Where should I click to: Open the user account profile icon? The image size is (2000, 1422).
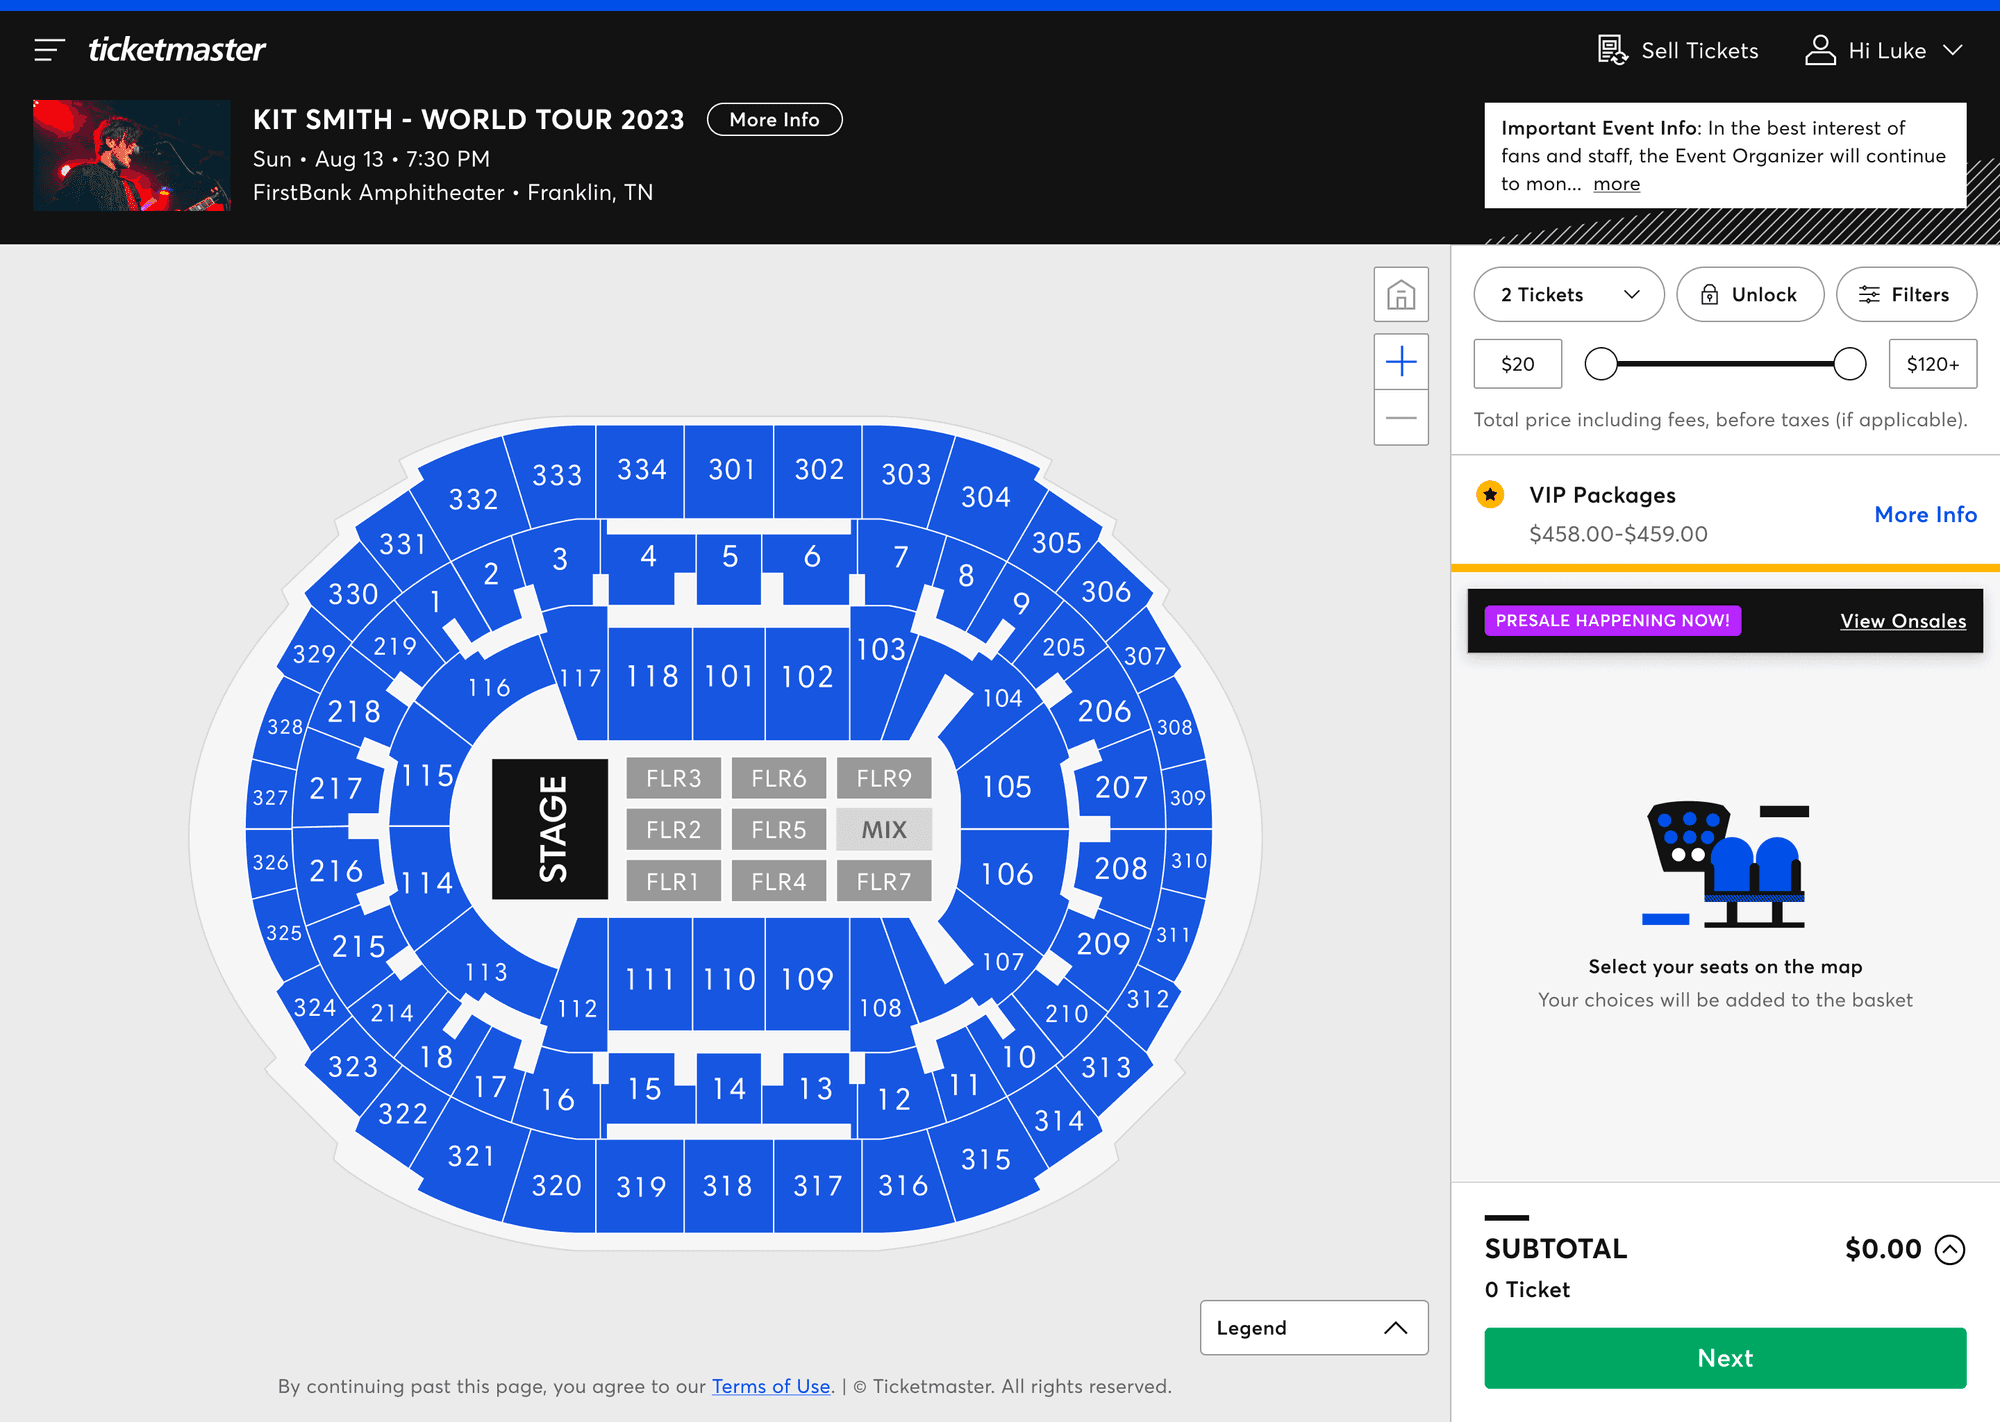(x=1820, y=50)
